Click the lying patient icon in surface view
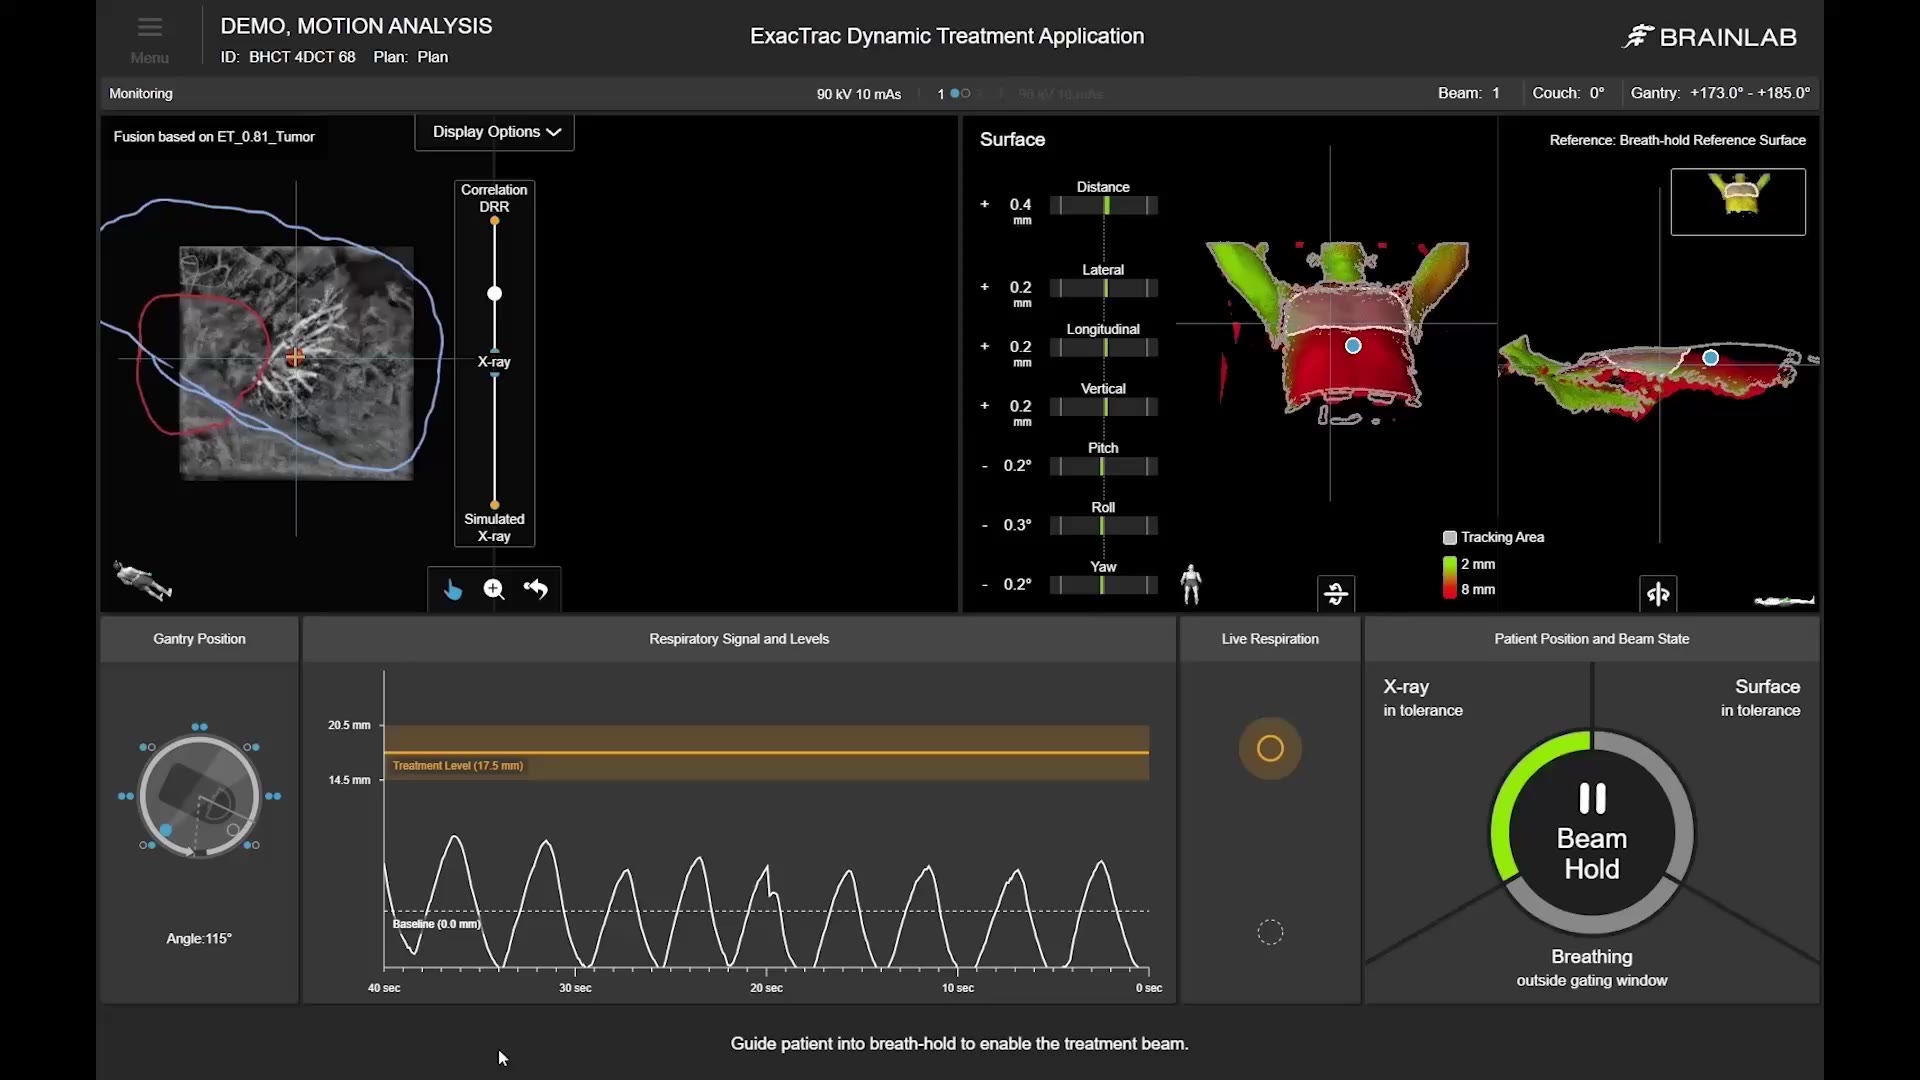Image resolution: width=1920 pixels, height=1080 pixels. [x=1785, y=601]
